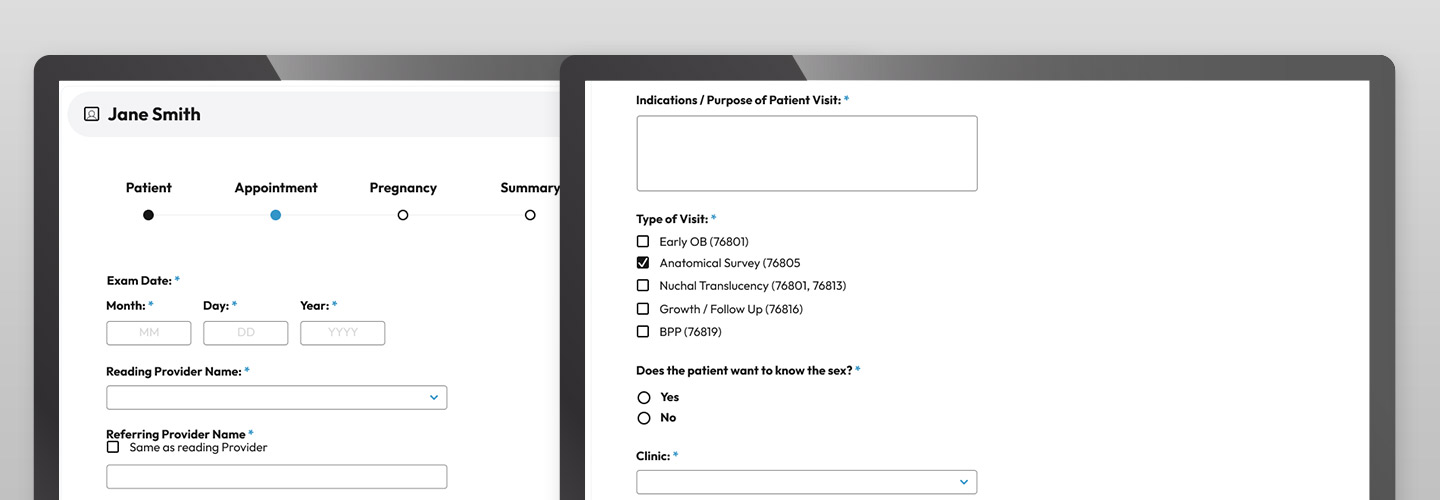
Task: Tick the Growth / Follow Up checkbox
Action: (643, 309)
